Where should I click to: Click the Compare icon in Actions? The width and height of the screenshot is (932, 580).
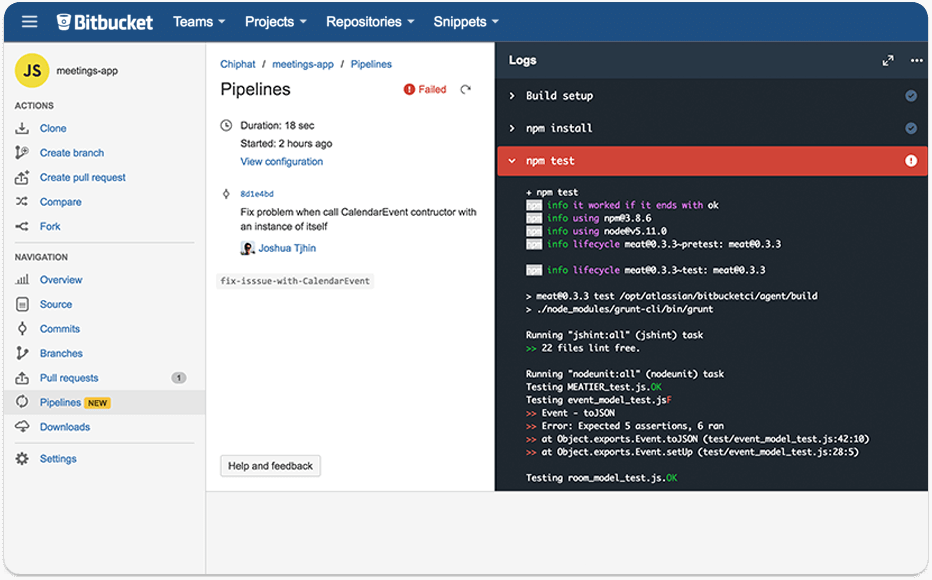(22, 202)
